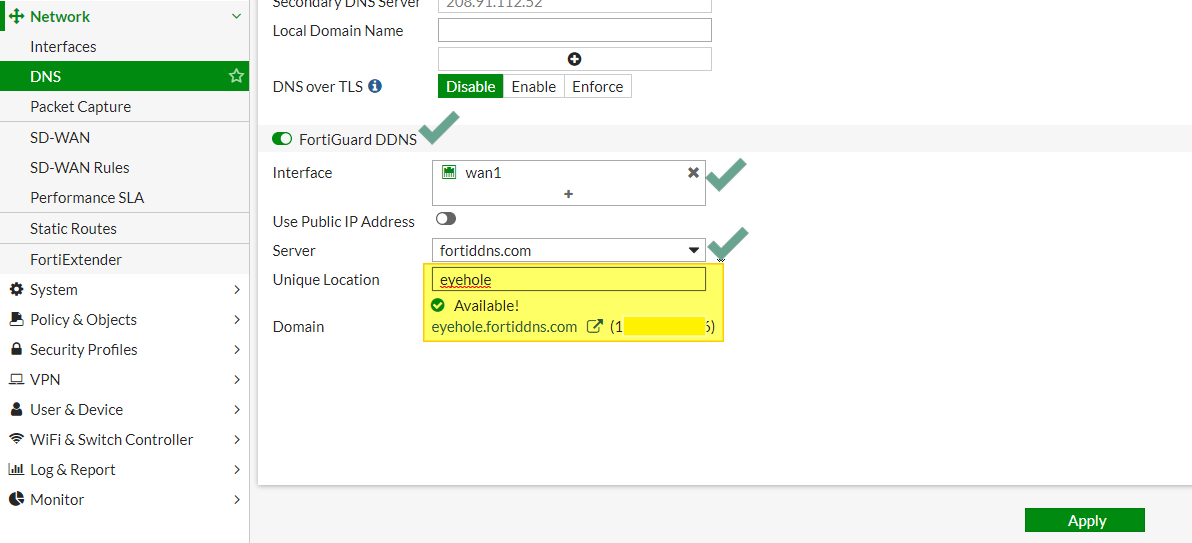Open the Static Routes page
This screenshot has width=1192, height=543.
[x=125, y=229]
